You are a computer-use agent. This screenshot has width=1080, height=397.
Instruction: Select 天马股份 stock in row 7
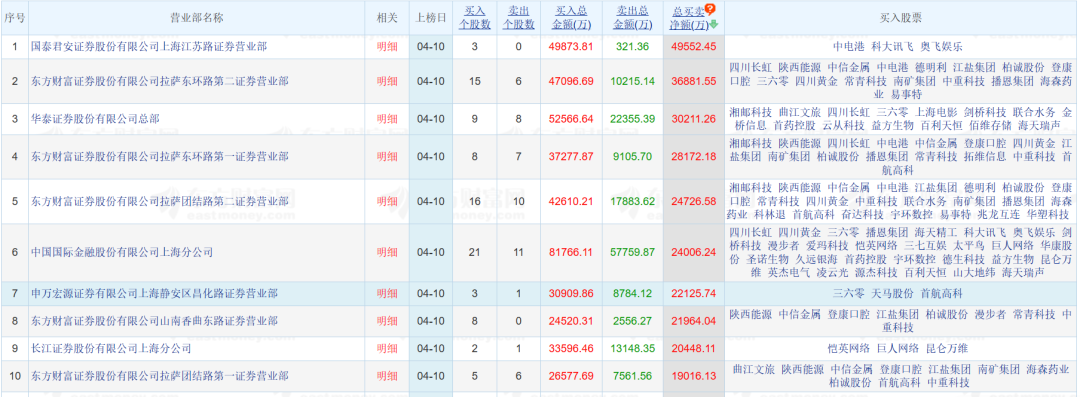pos(893,294)
